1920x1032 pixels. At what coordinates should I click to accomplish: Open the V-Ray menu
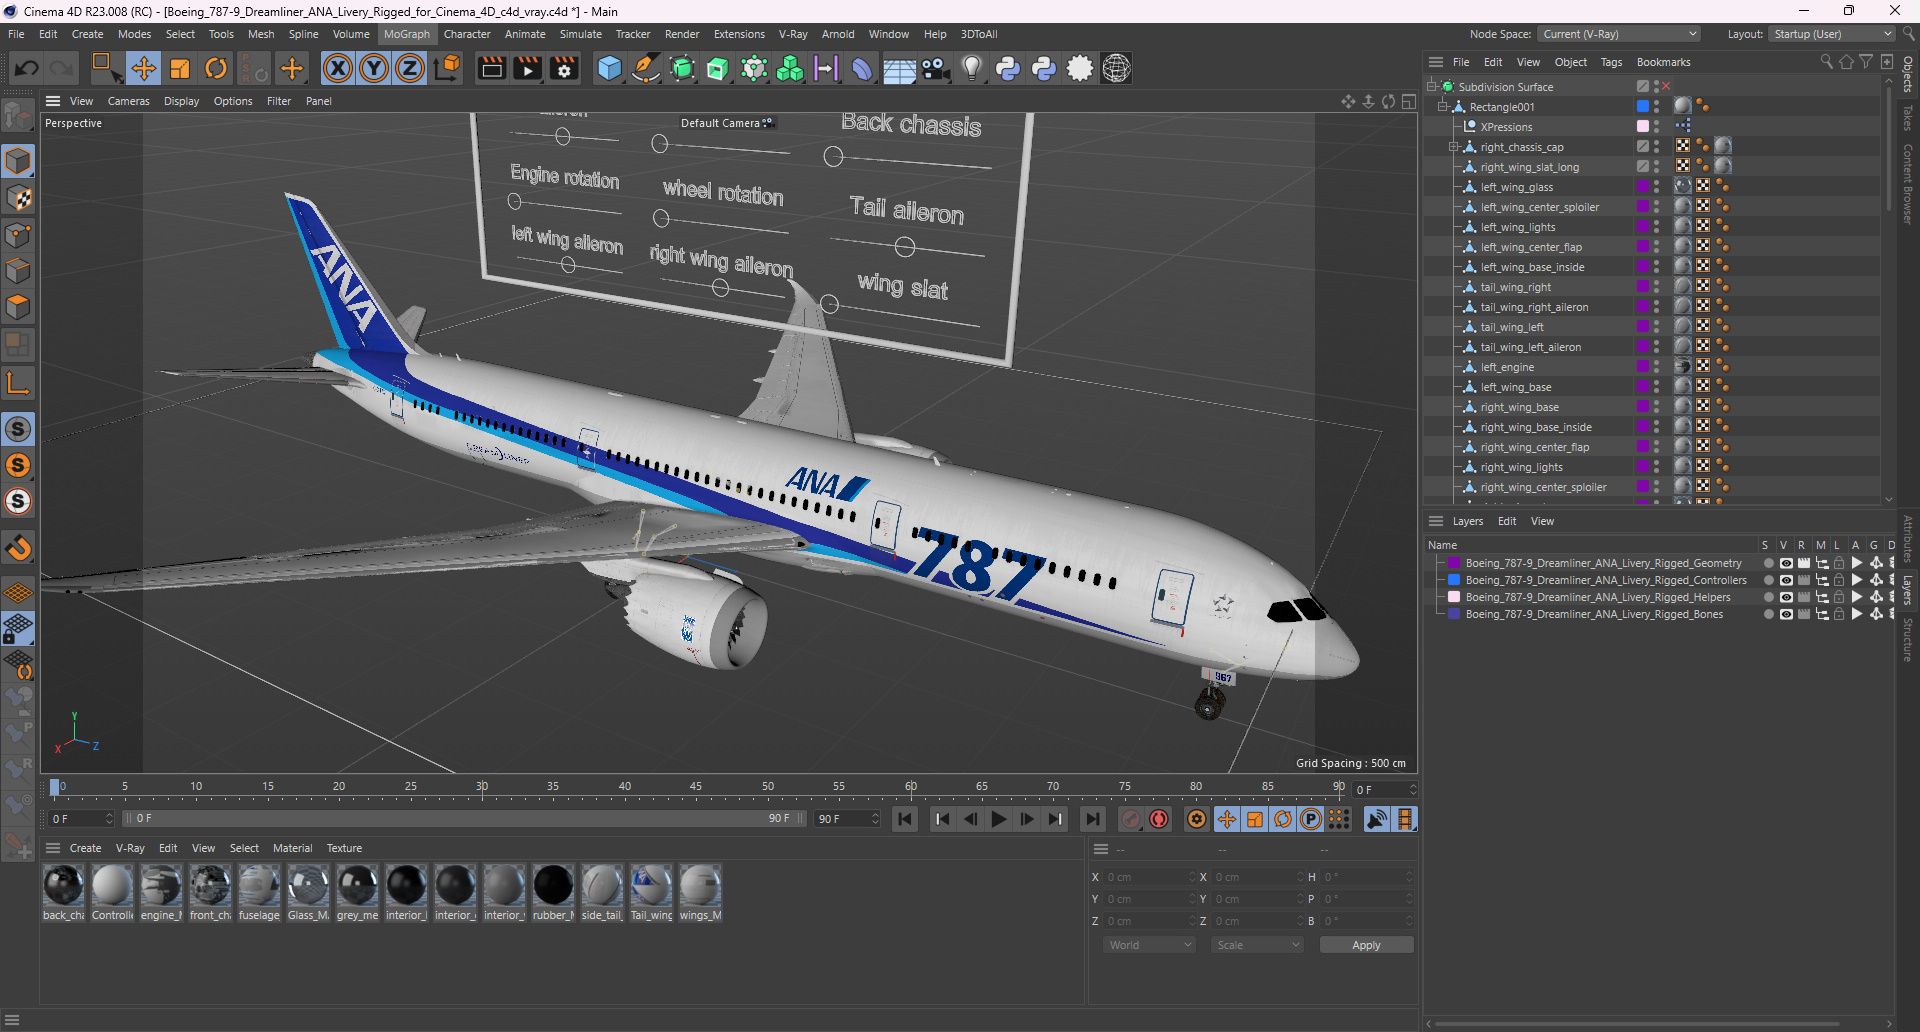[x=793, y=34]
